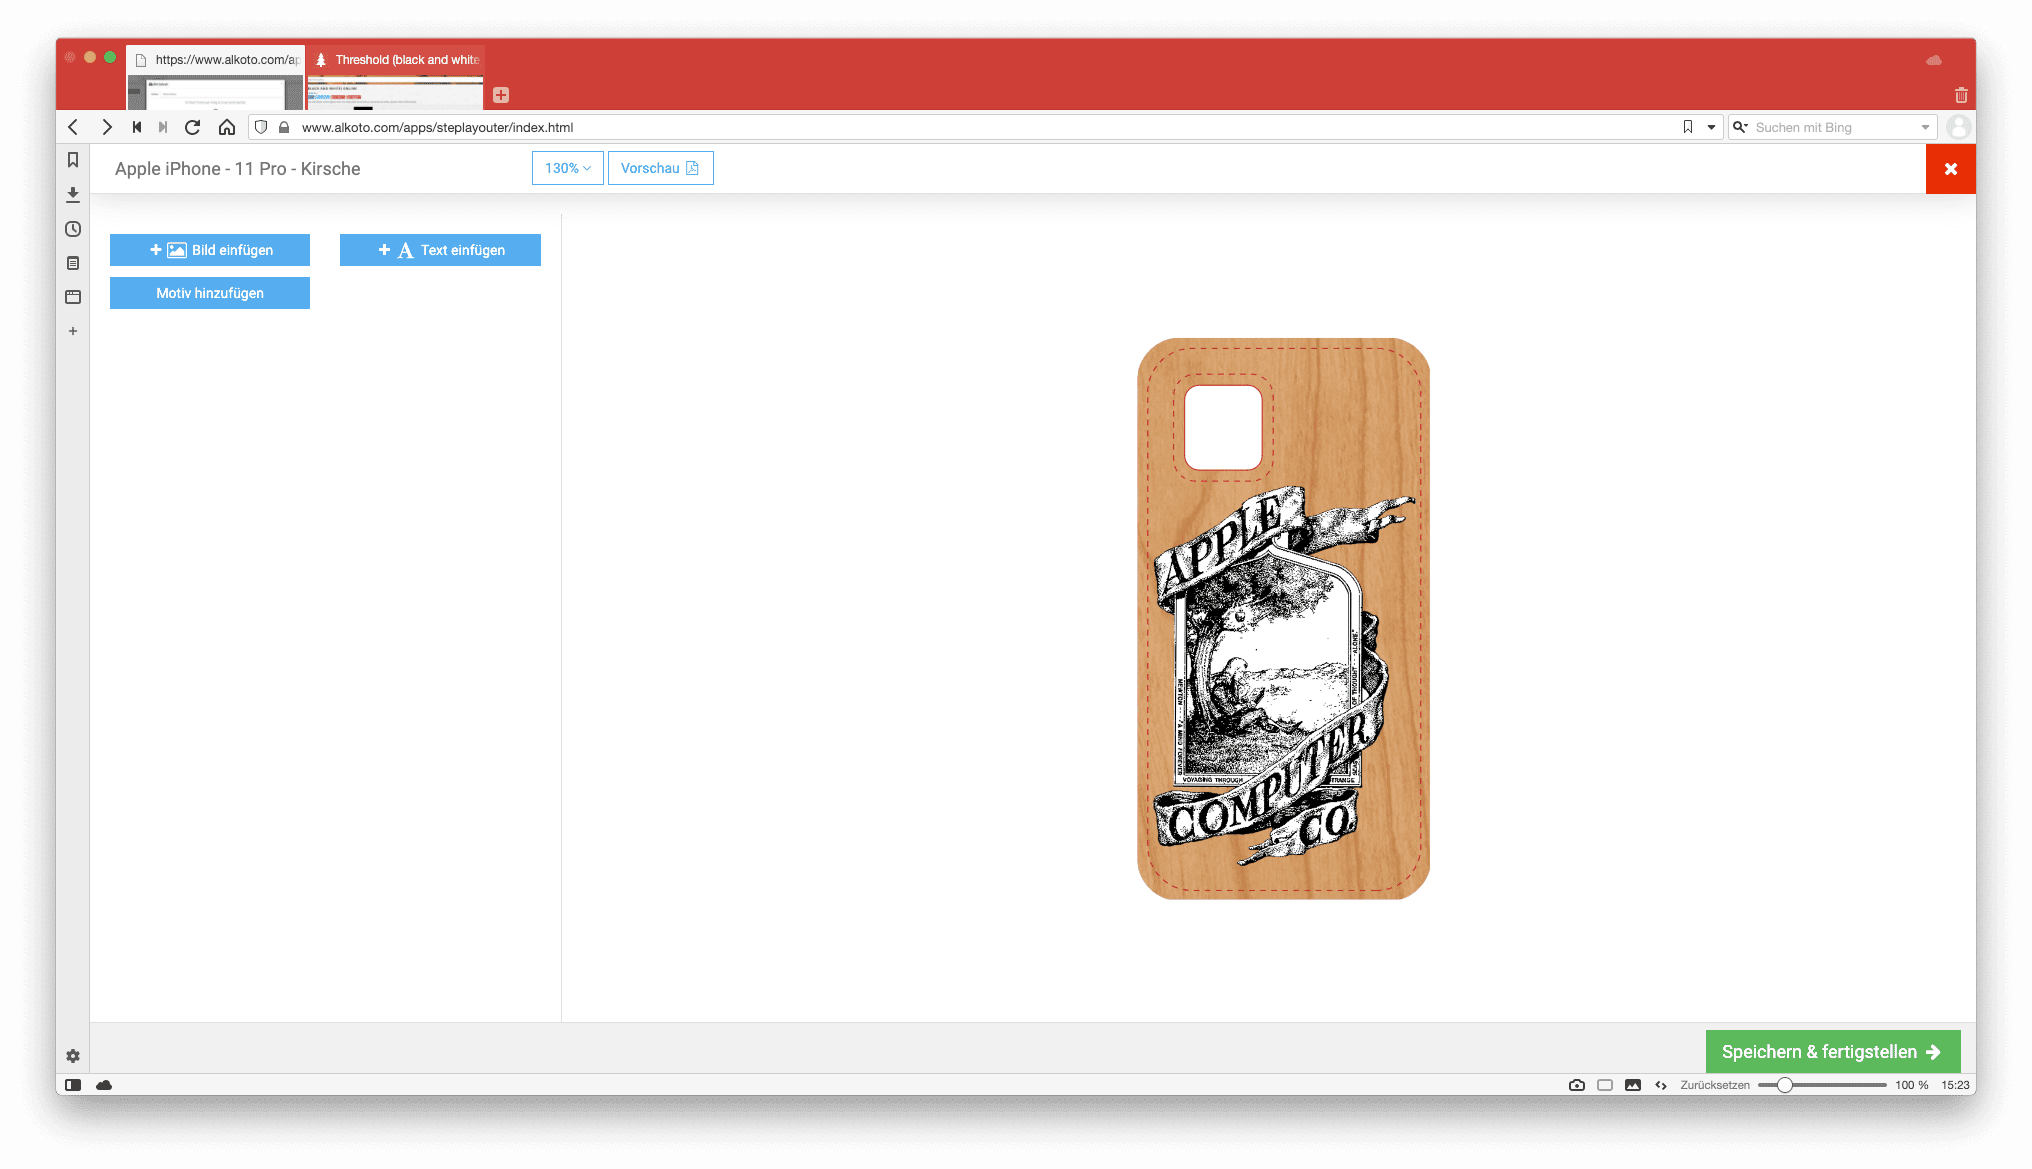Switch to the Threshold (black and white) tab
Screen dimensions: 2032x1169
pyautogui.click(x=396, y=60)
